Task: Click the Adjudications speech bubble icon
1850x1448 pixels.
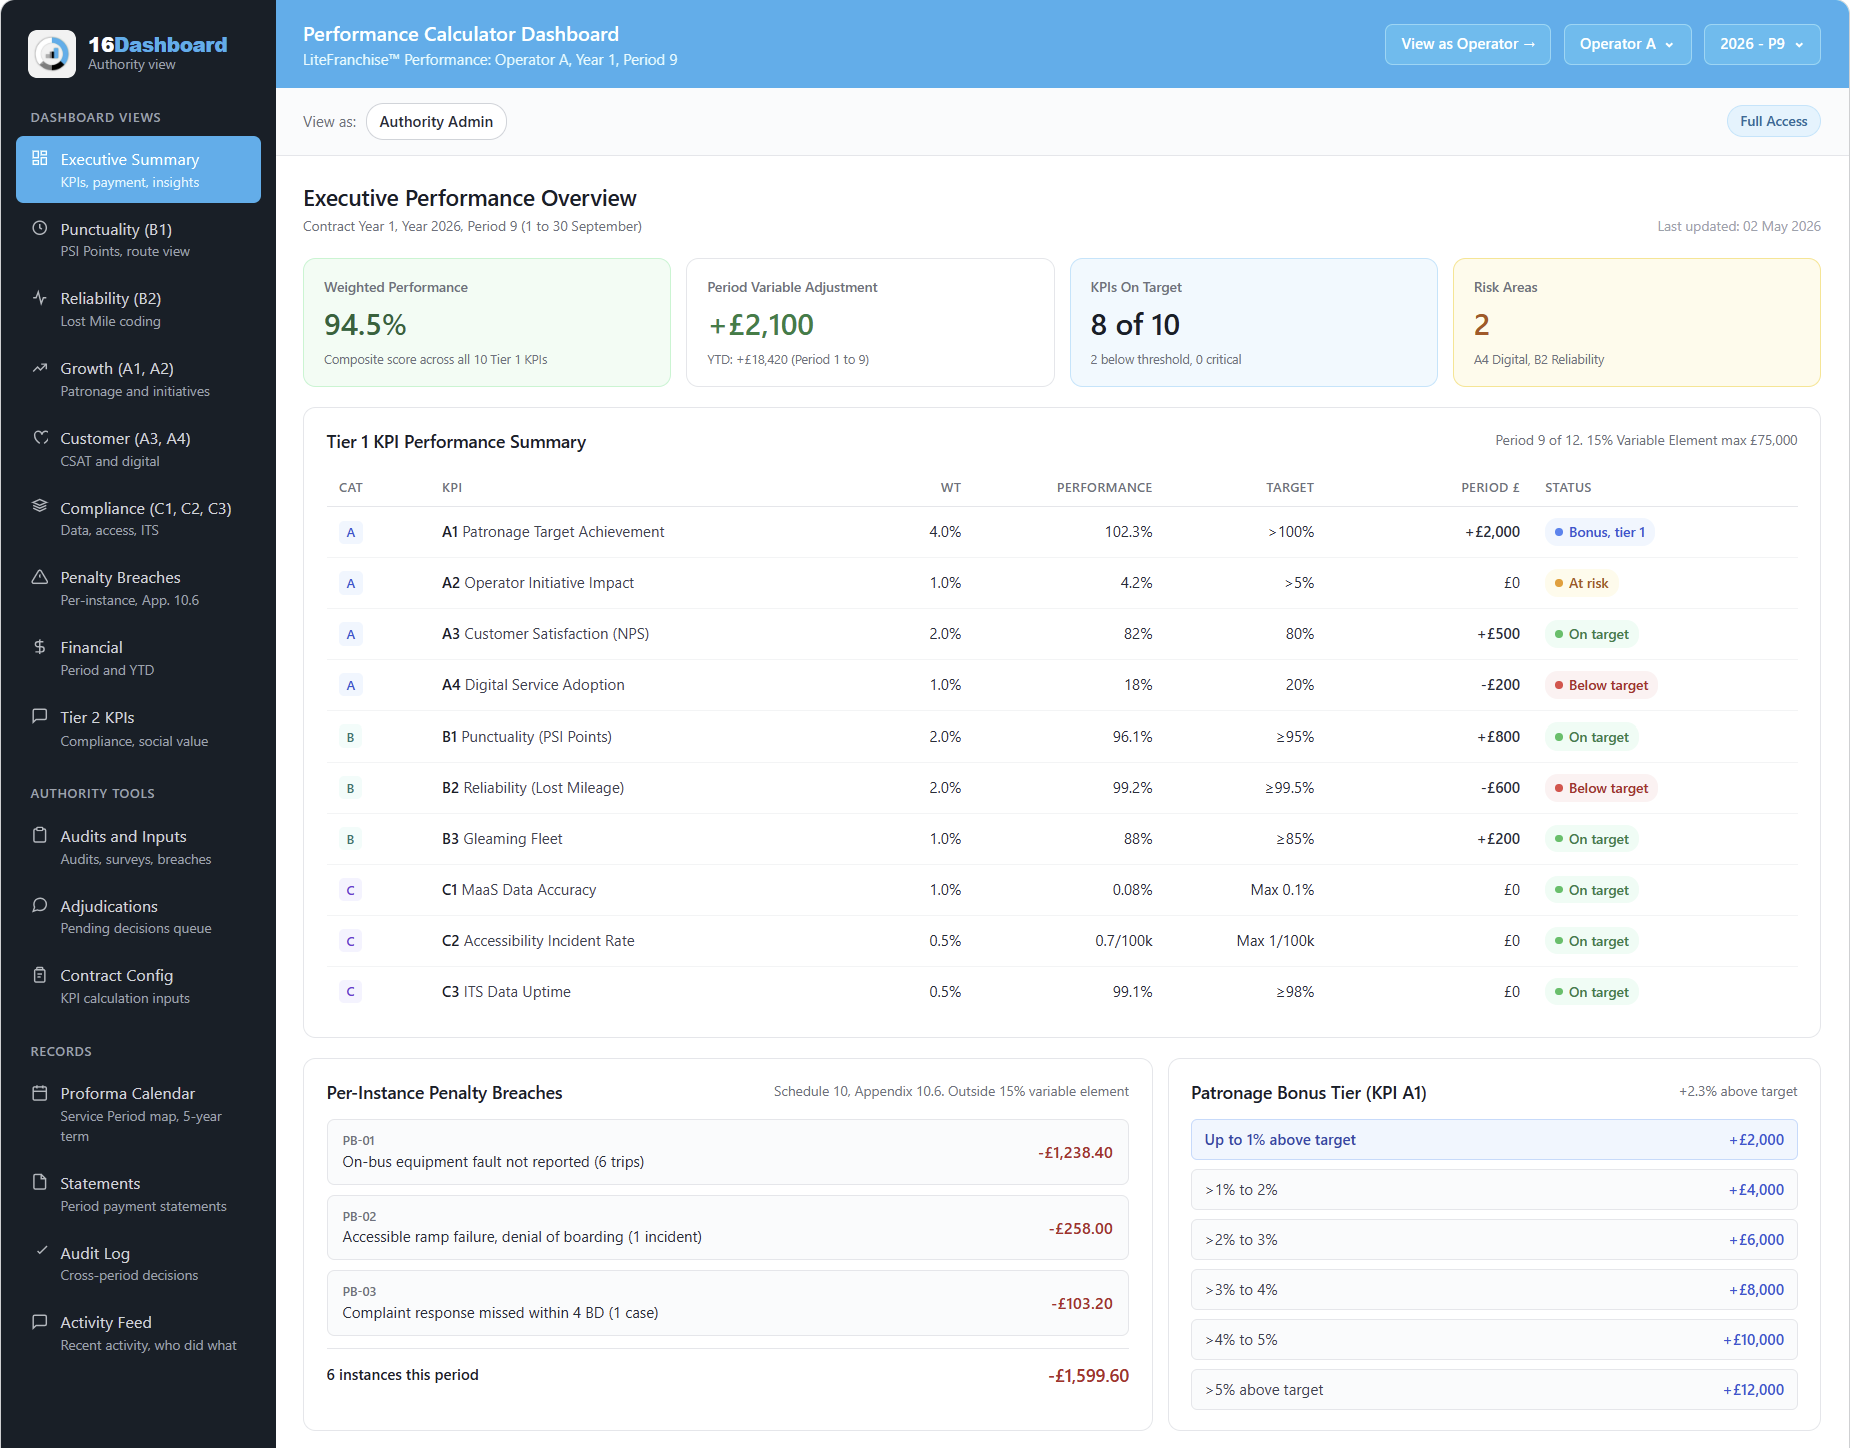Action: pos(40,905)
